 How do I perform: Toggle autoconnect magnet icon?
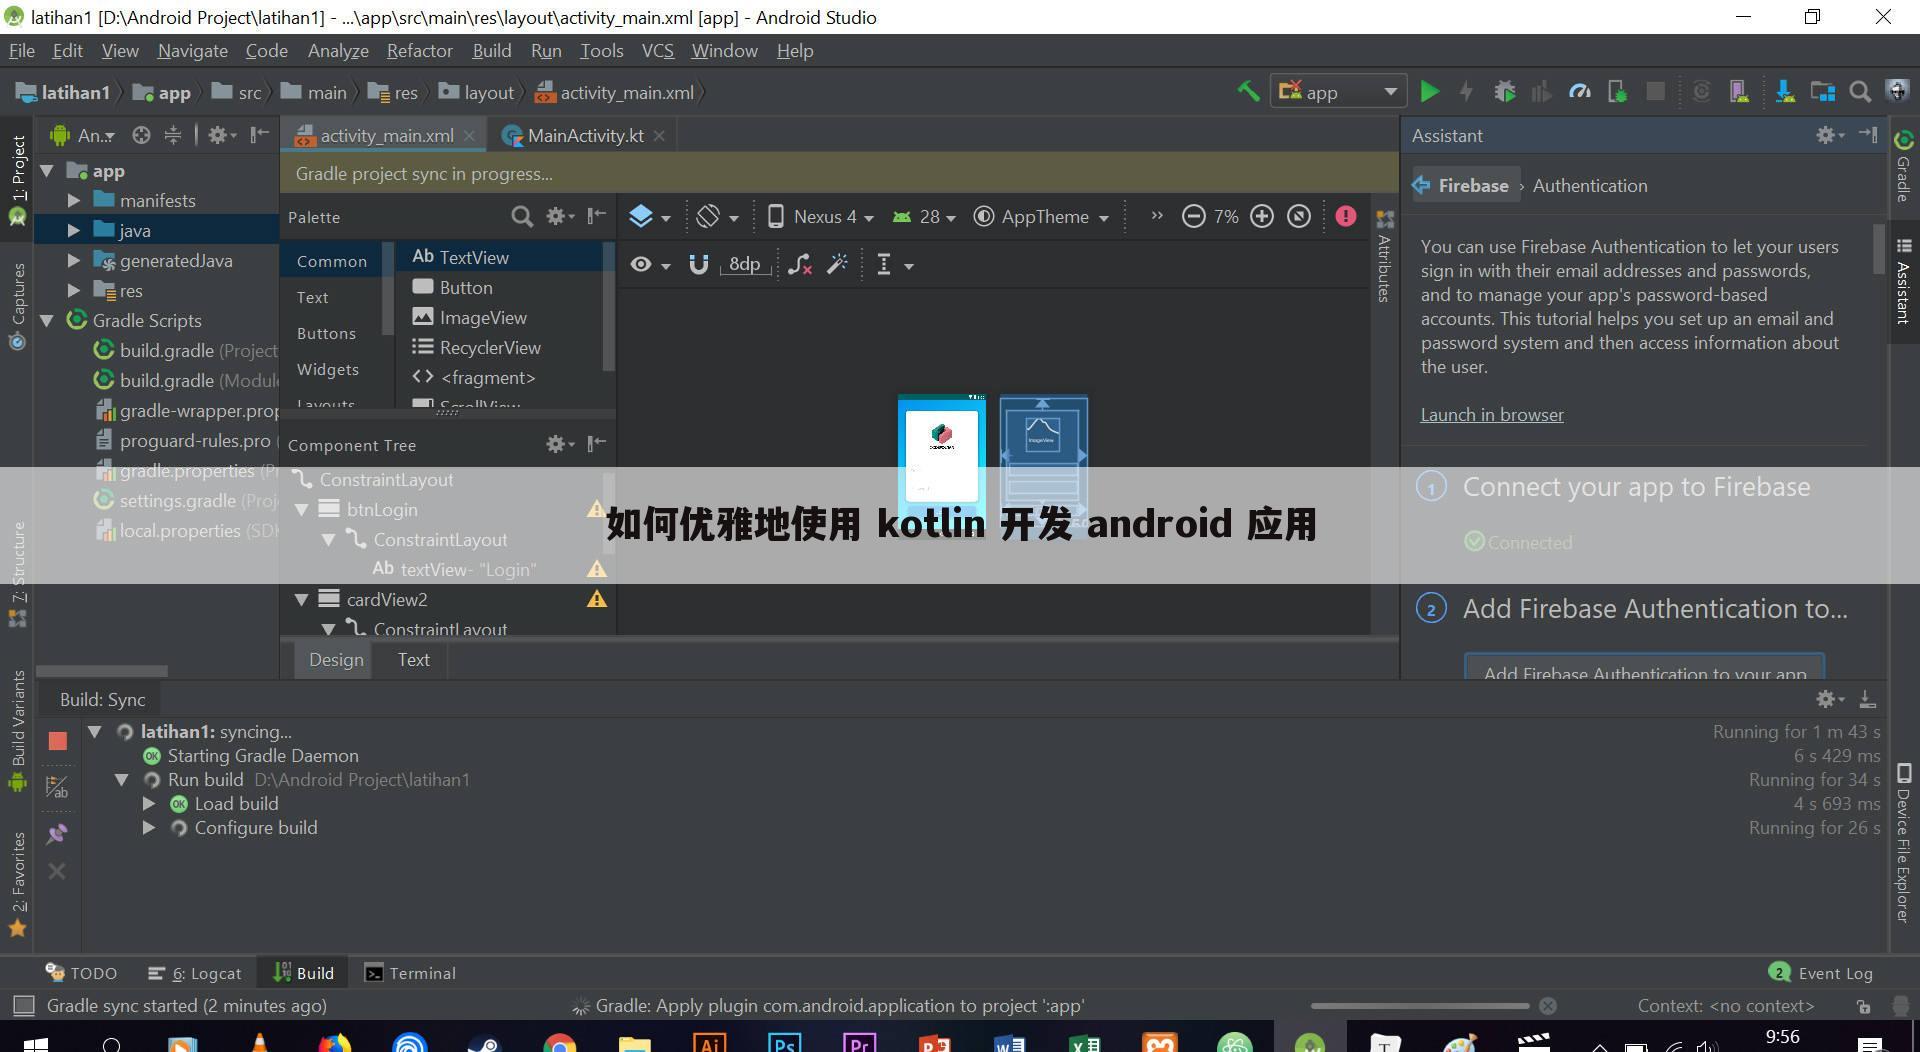click(698, 265)
